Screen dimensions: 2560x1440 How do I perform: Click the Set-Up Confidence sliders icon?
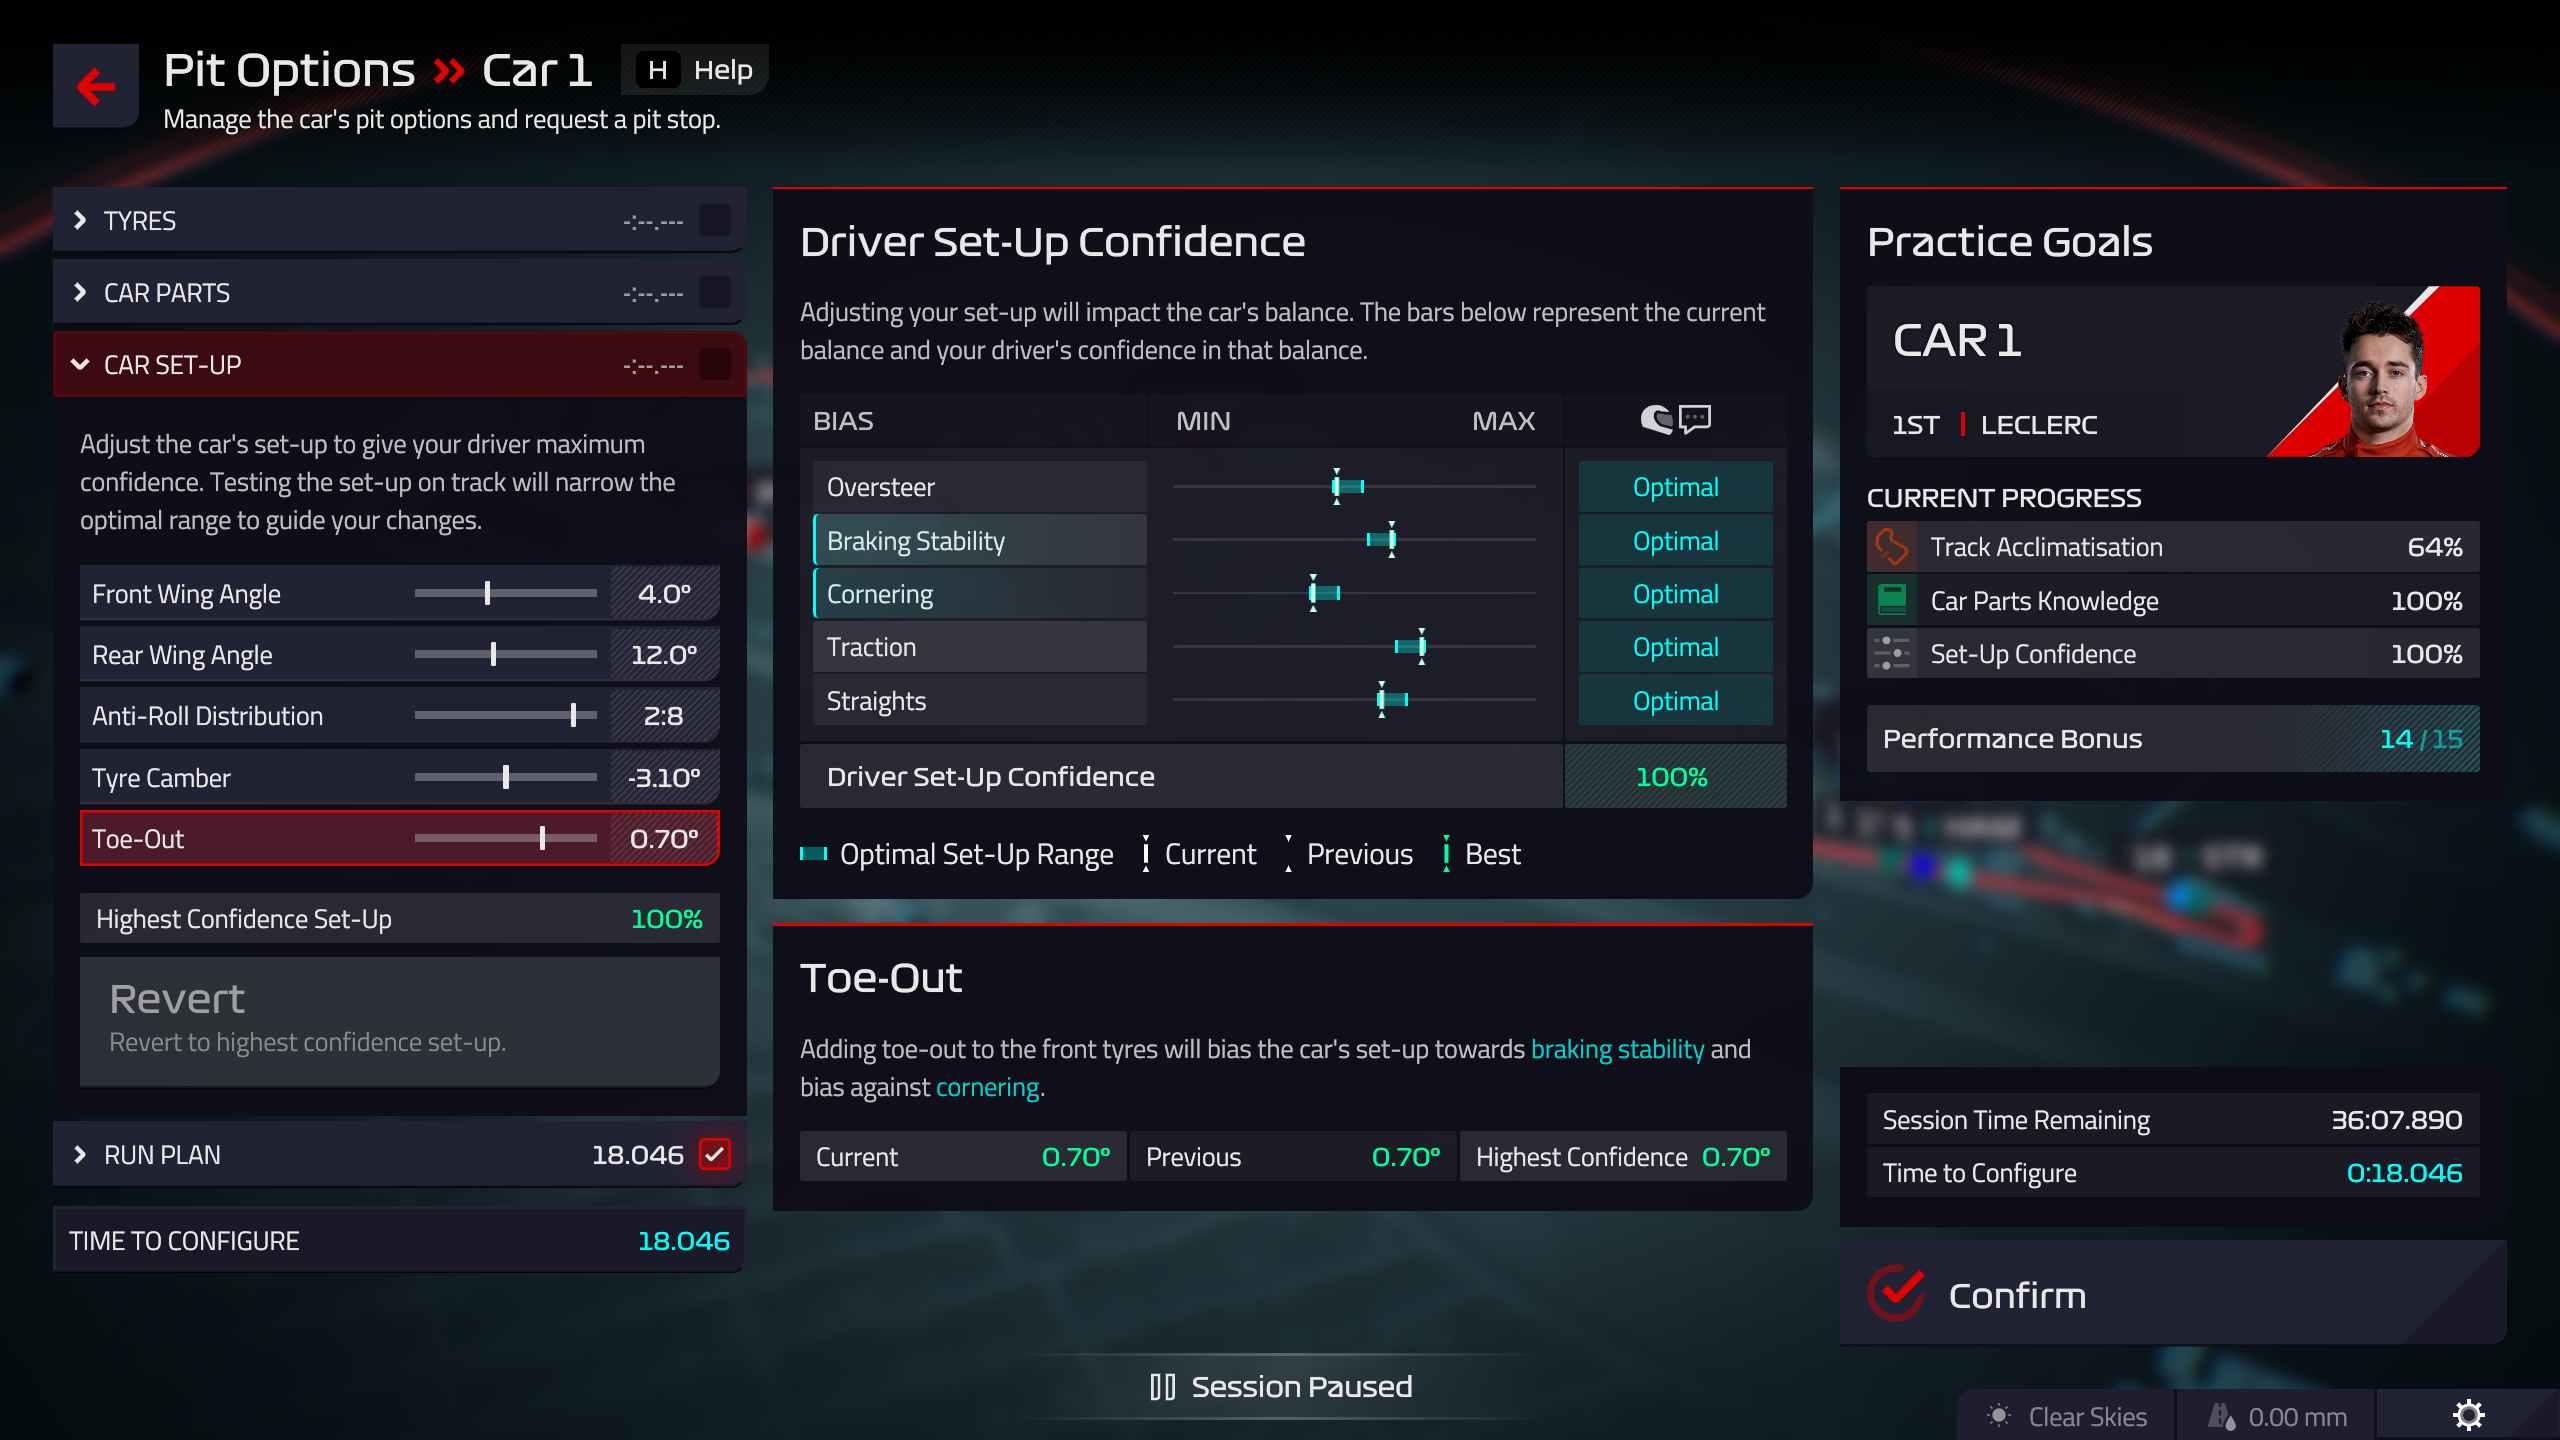[x=1891, y=654]
